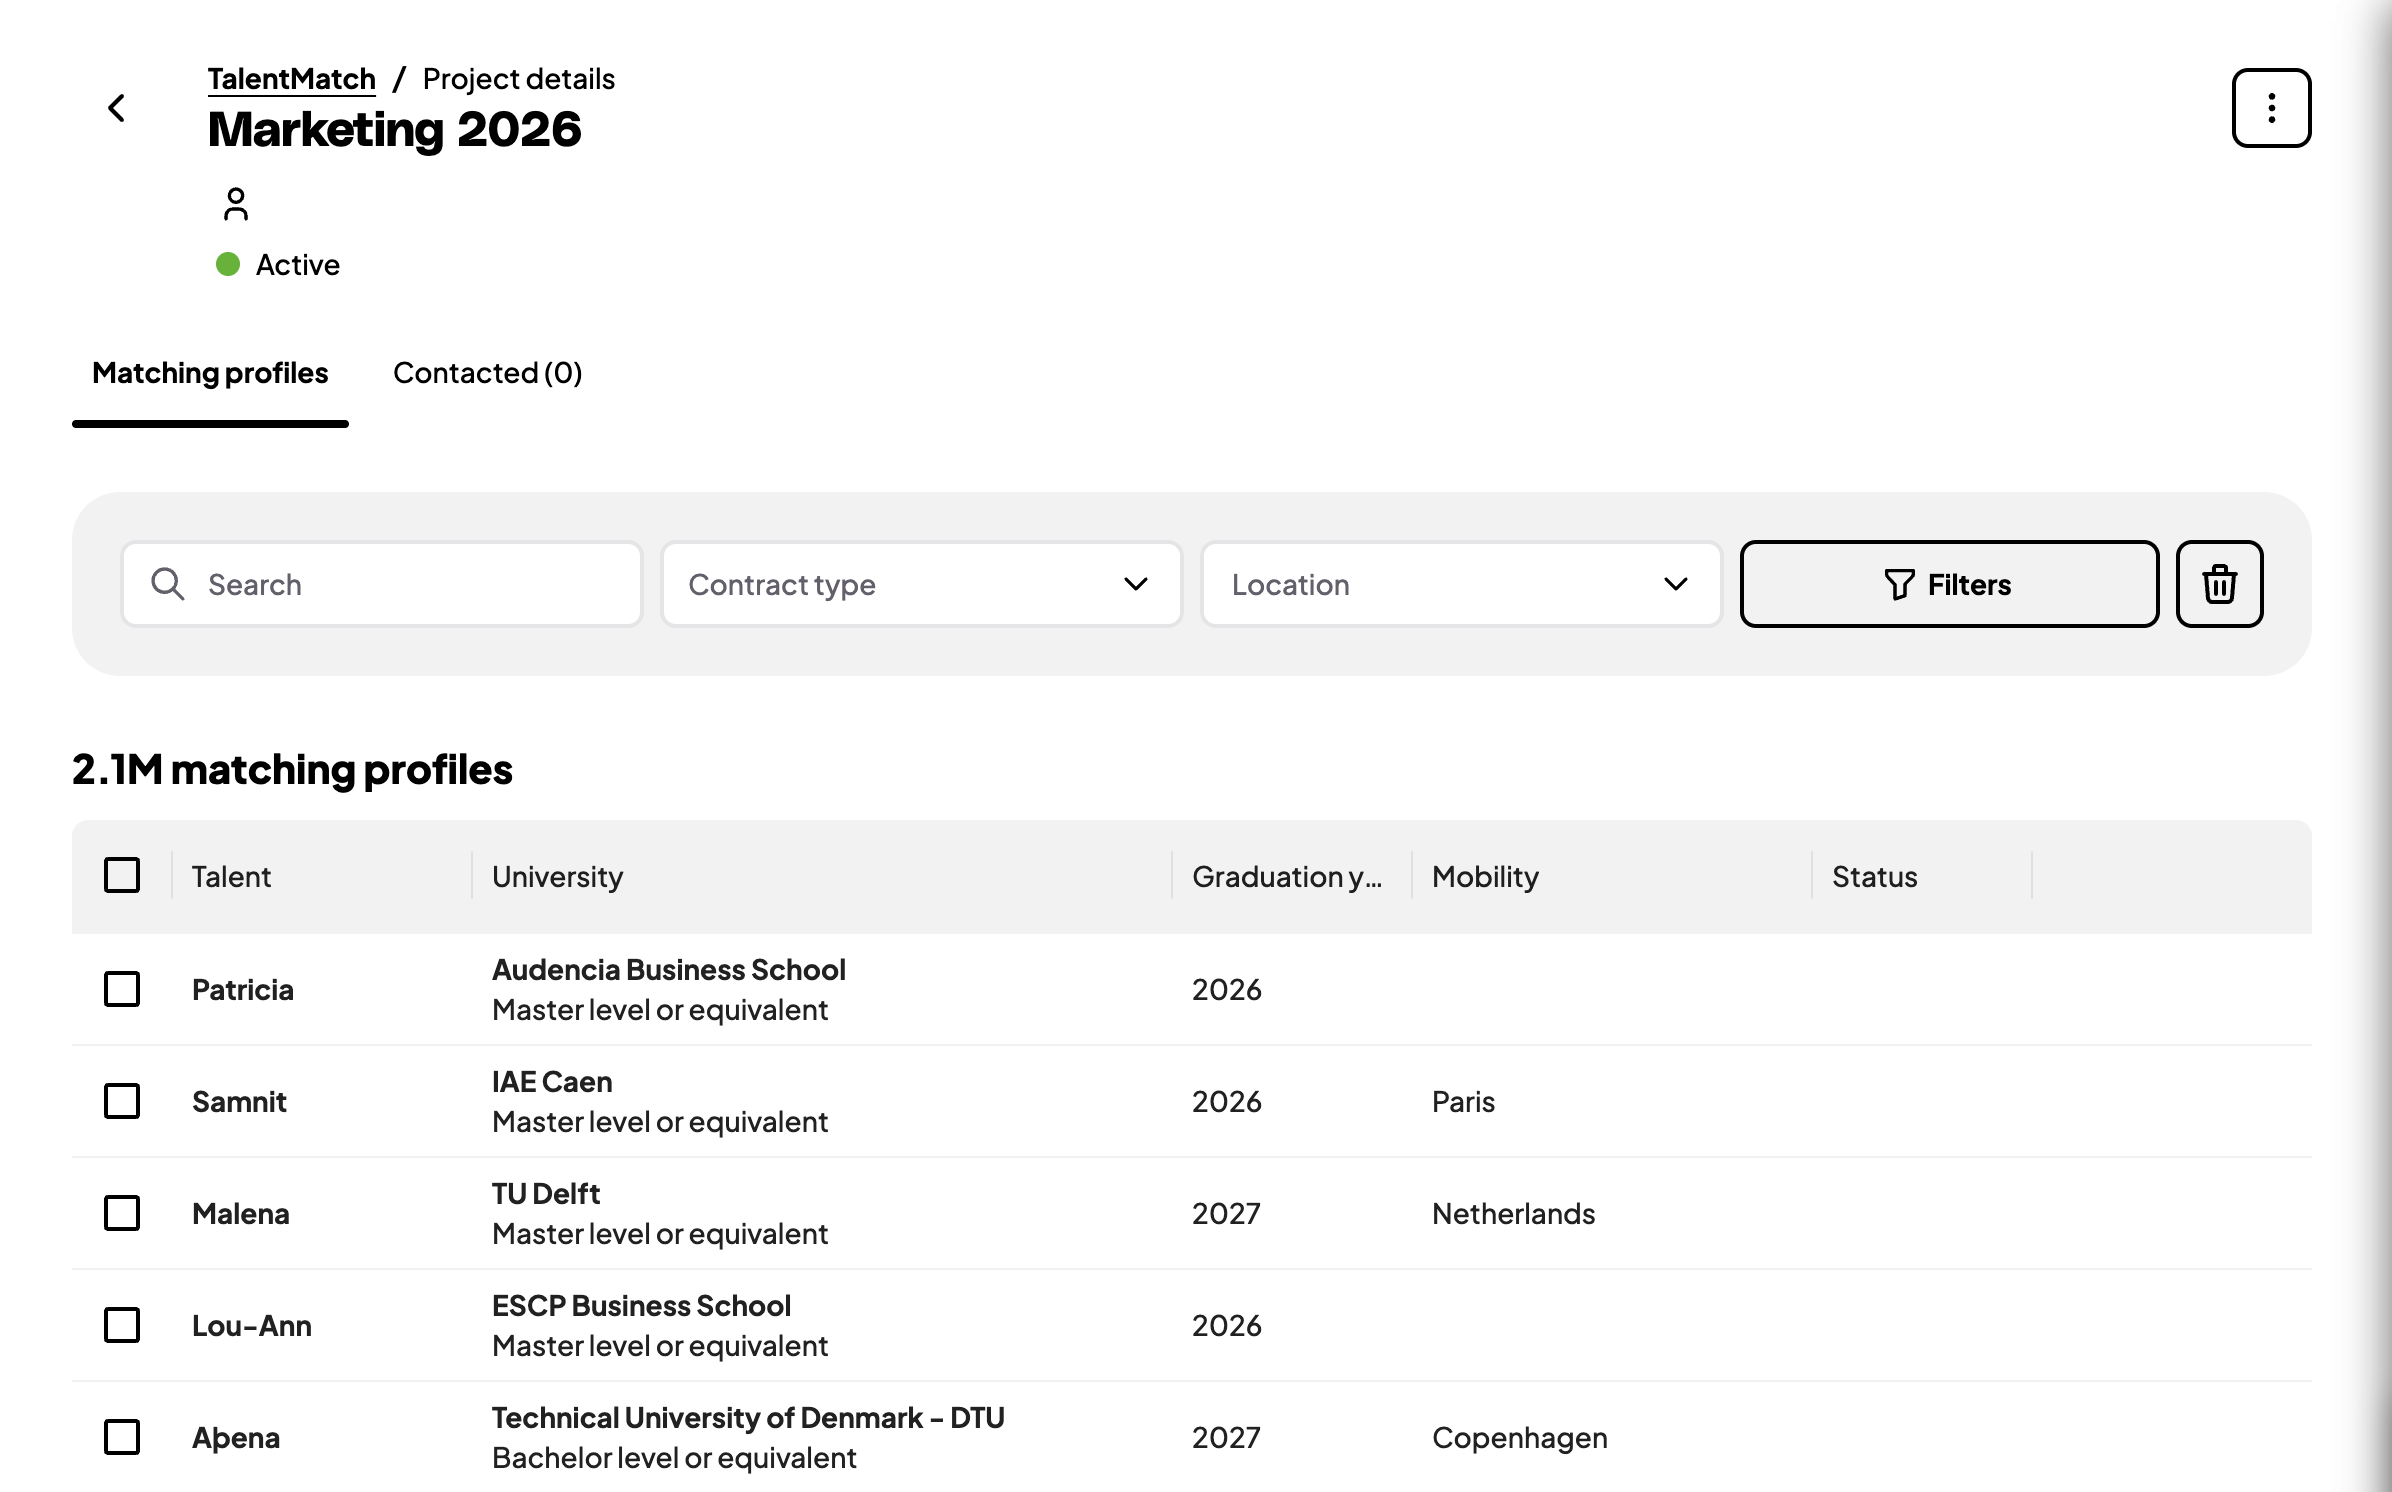Click the Graduation year column header
Screen dimensions: 2392x1492
[x=1287, y=877]
